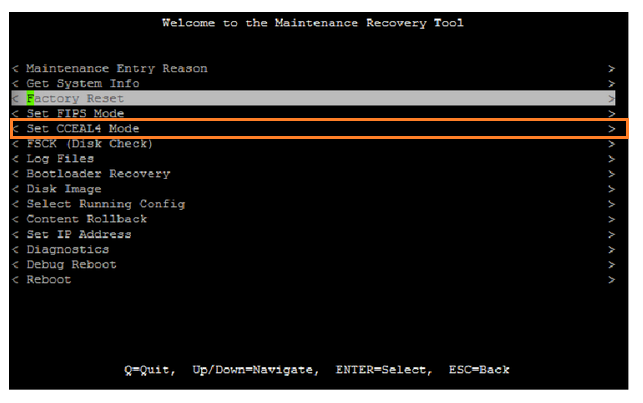Select Set FIPS Mode
Screen dimensions: 643x403
[313, 114]
